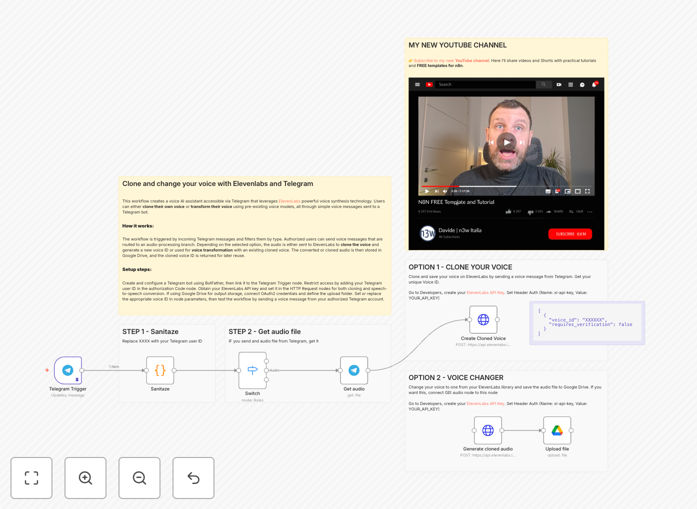
Task: Open the Sanitaze code node
Action: 160,370
